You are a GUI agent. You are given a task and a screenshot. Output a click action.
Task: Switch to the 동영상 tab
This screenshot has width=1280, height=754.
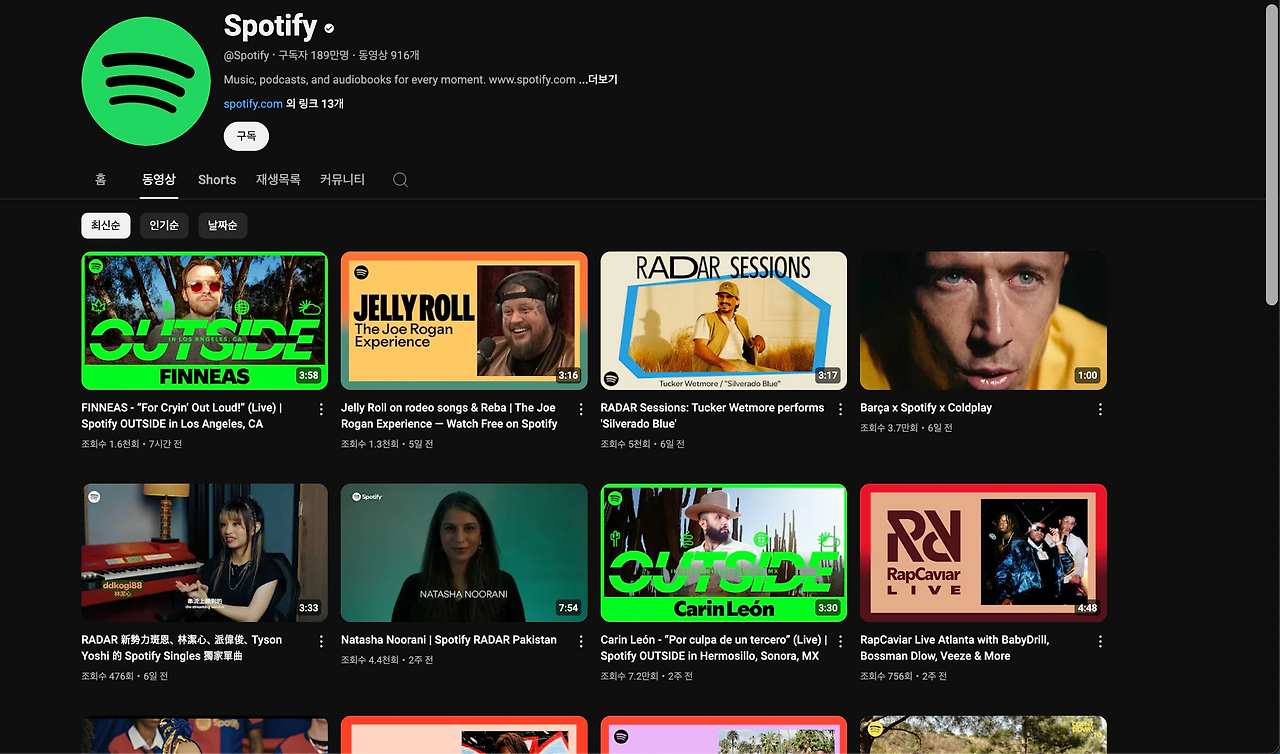158,180
